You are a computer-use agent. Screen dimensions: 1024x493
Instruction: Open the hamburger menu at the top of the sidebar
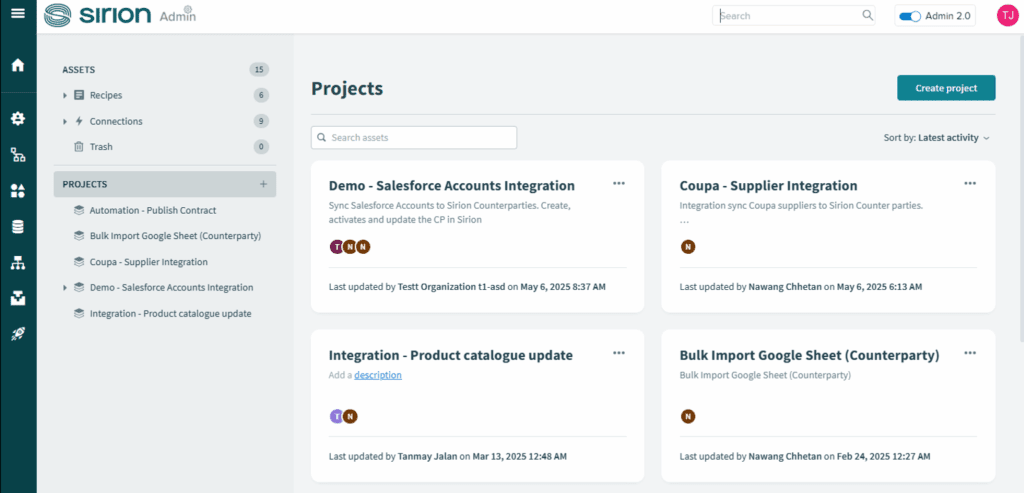(x=18, y=12)
